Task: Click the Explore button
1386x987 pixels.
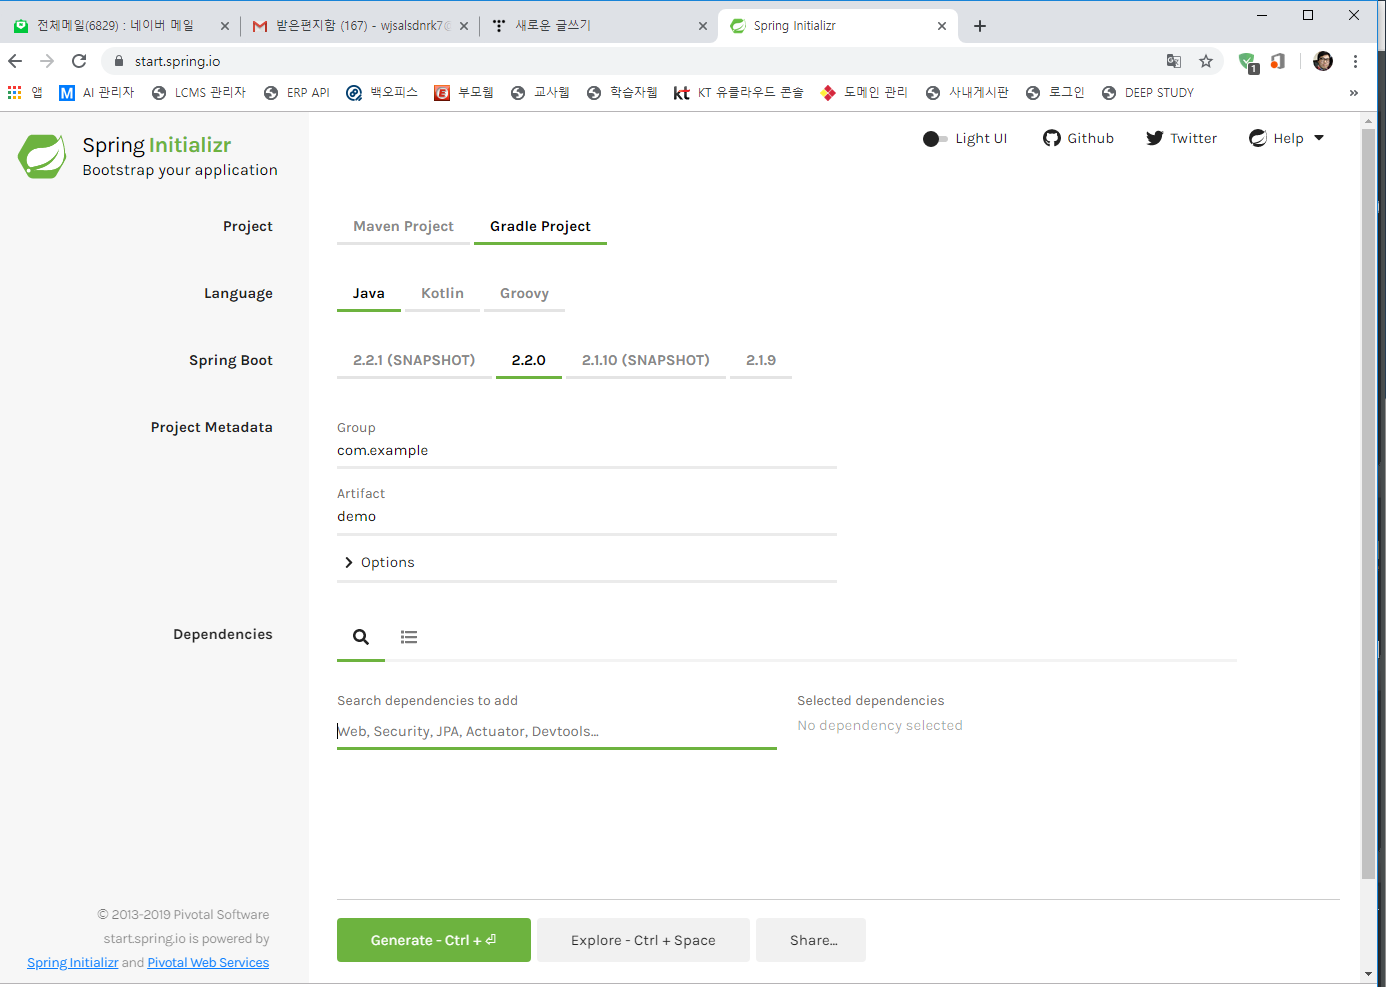Action: coord(643,940)
